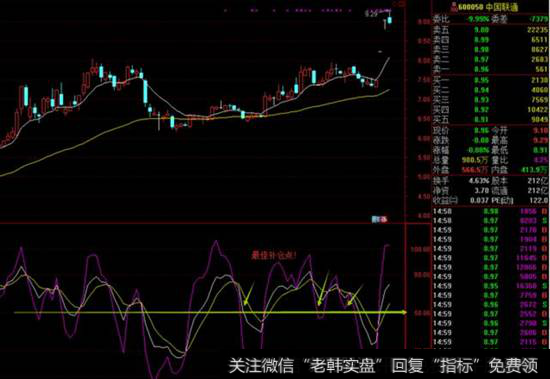Click the 内盘 value 413.9万

point(534,170)
